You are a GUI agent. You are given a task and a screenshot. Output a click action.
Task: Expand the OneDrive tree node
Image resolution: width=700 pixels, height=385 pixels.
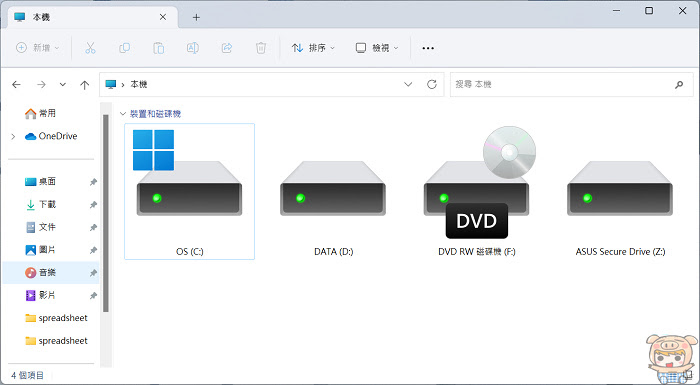13,137
